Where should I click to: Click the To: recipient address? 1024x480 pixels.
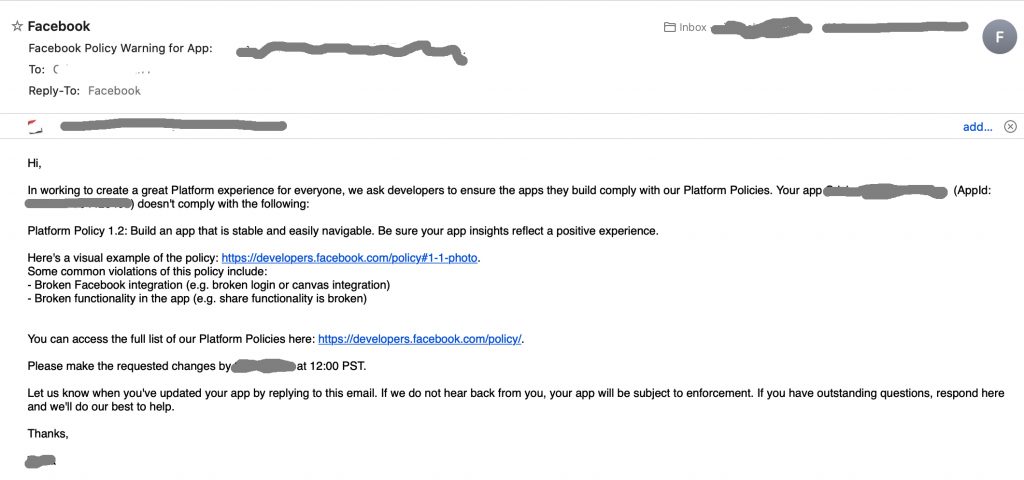click(x=103, y=69)
